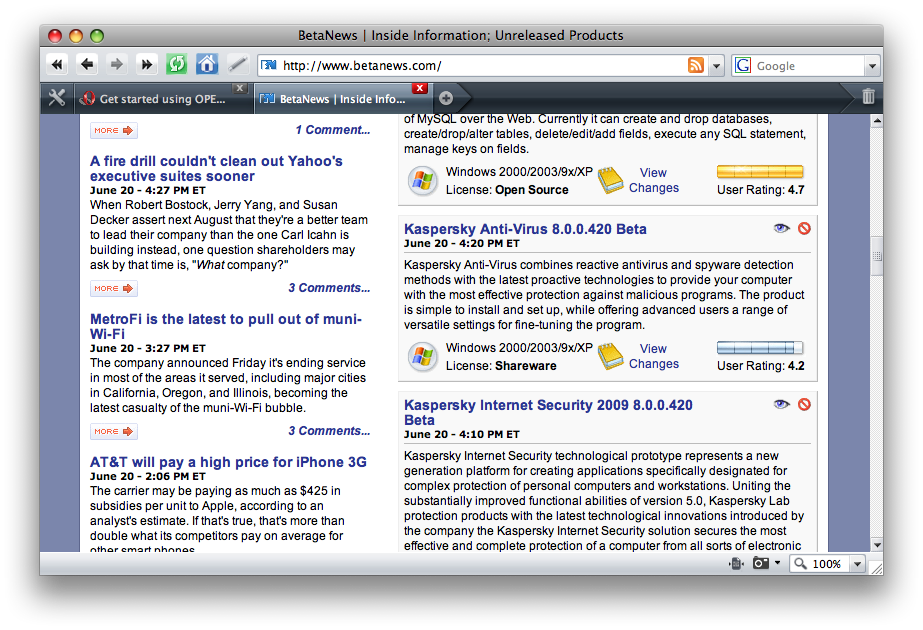Open the Home page icon
The height and width of the screenshot is (630, 923).
click(207, 64)
